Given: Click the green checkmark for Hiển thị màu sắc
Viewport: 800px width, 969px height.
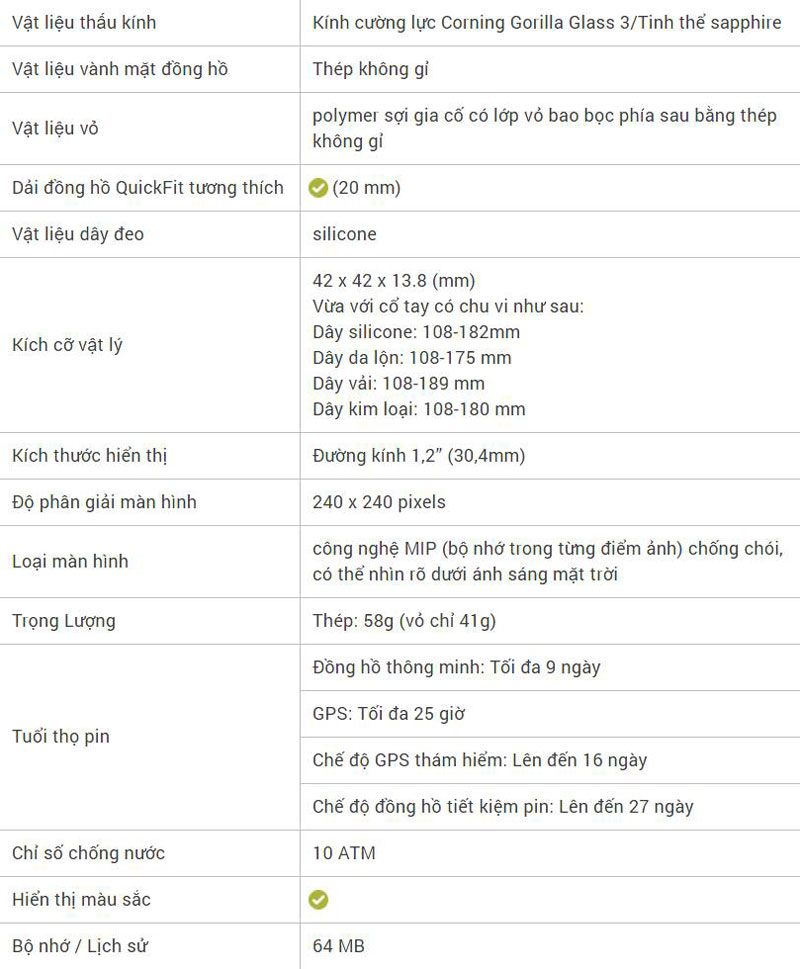Looking at the screenshot, I should pos(318,900).
